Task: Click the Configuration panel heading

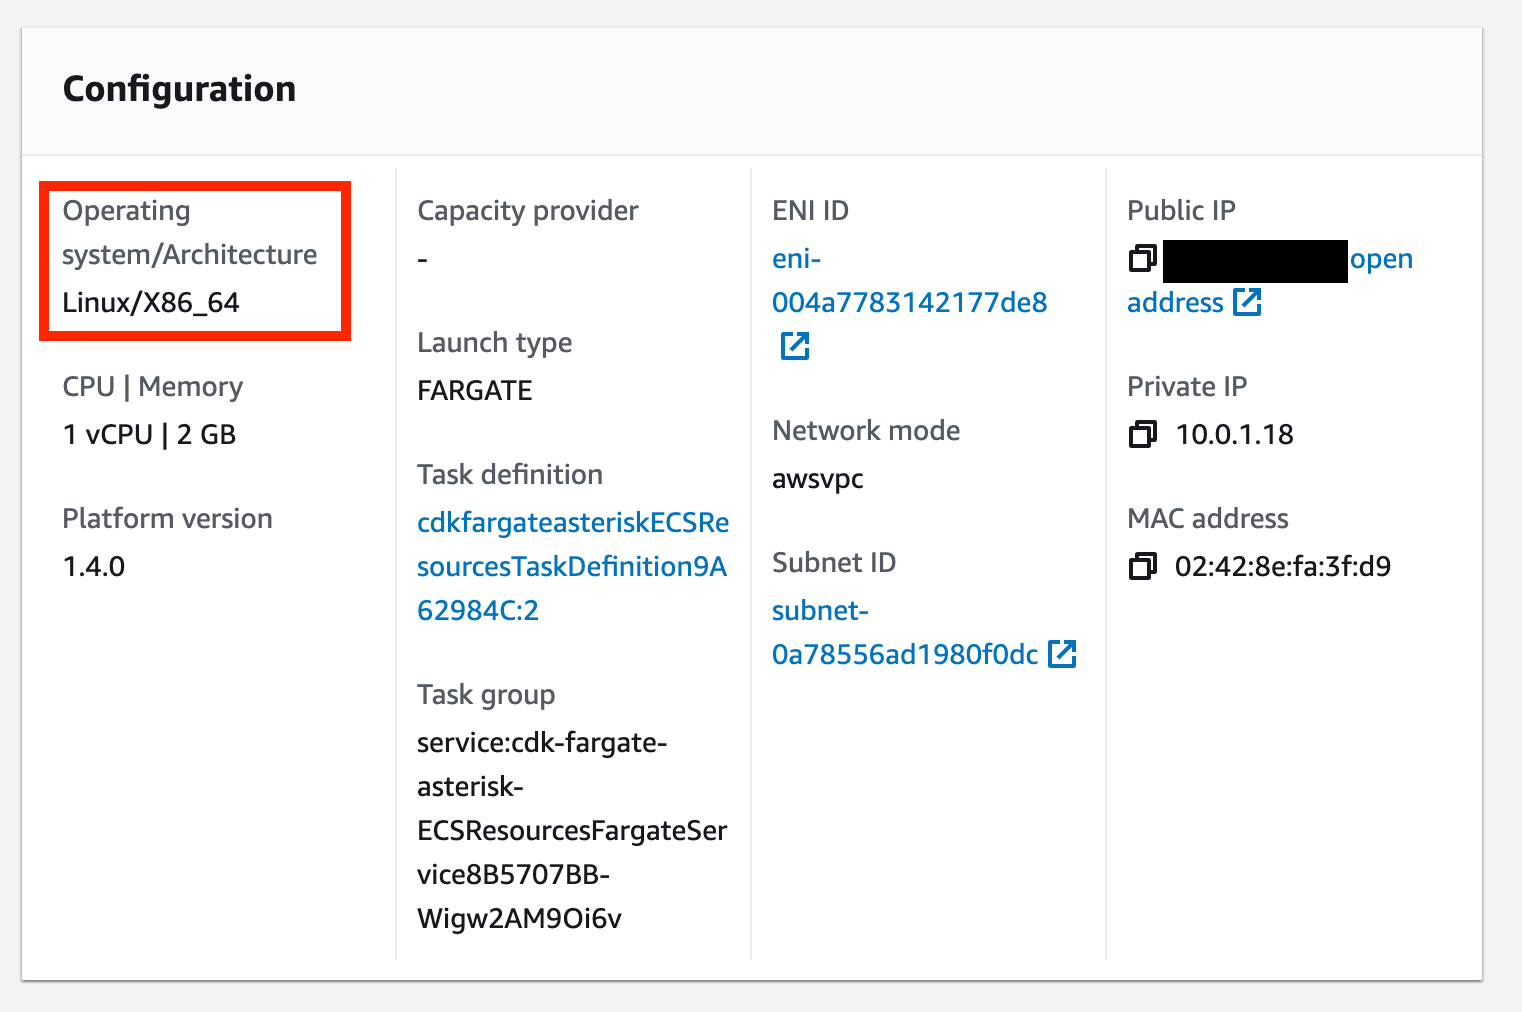Action: [x=179, y=89]
